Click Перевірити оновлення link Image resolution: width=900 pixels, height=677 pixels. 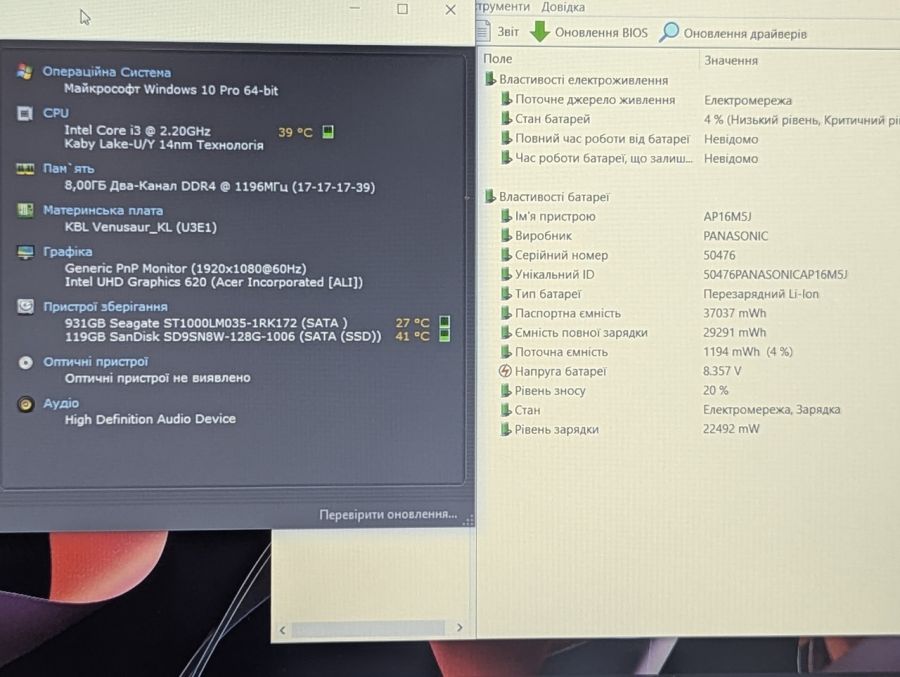388,514
